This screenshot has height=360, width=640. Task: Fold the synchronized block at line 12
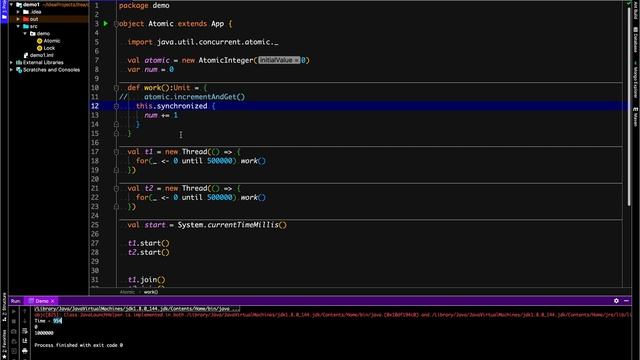click(116, 106)
